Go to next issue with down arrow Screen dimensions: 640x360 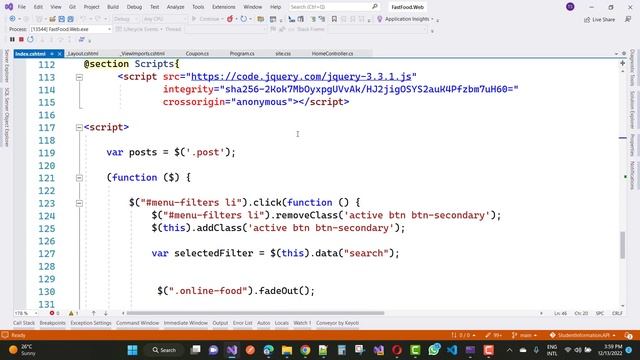[105, 313]
